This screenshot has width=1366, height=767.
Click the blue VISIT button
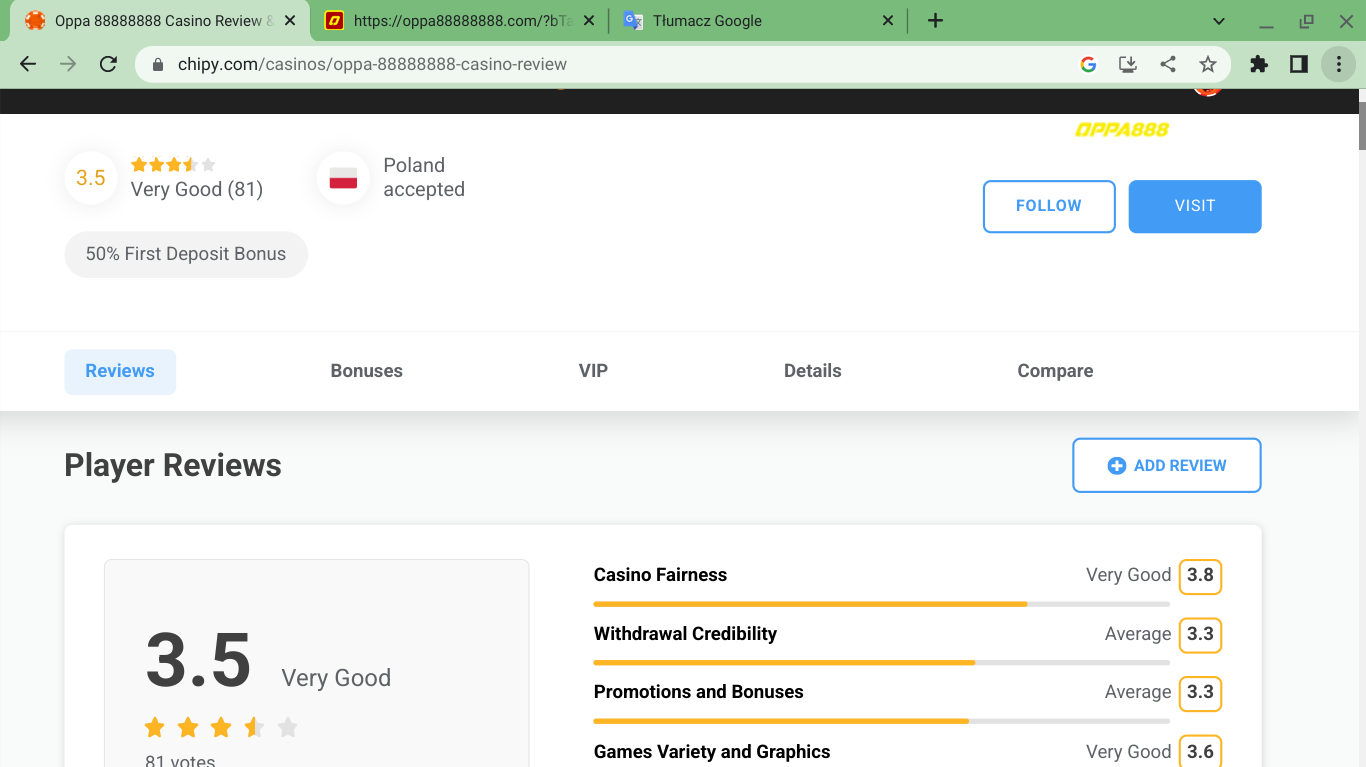click(x=1194, y=206)
